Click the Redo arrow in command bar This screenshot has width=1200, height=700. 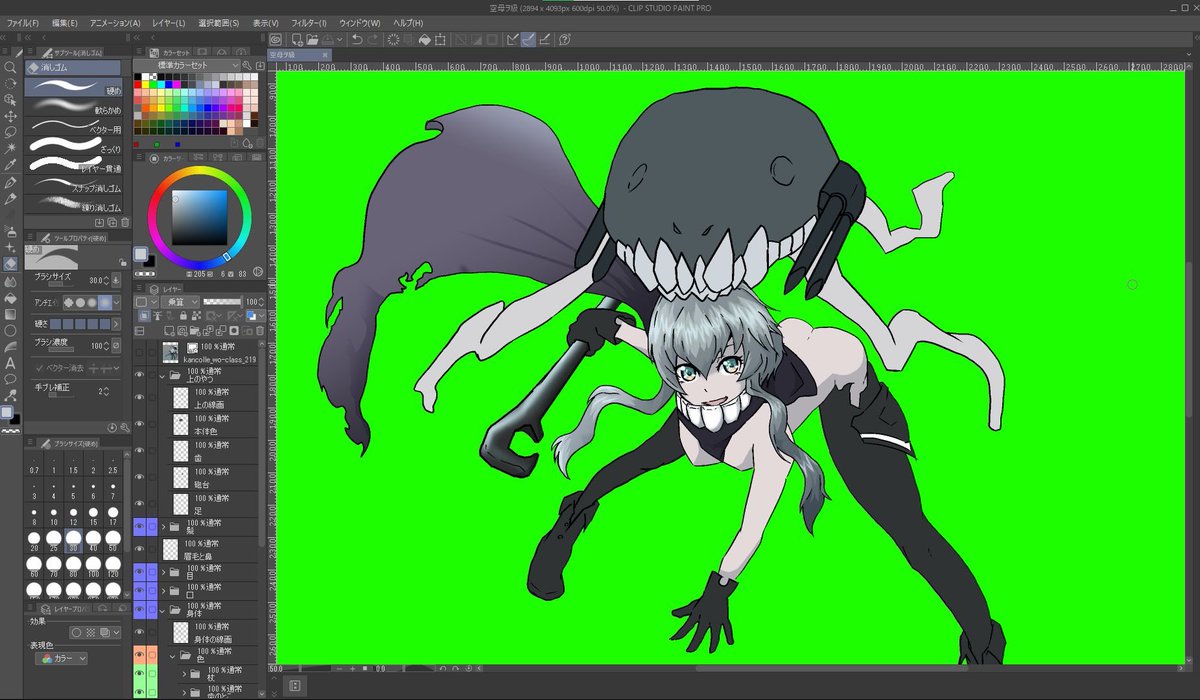click(x=373, y=40)
